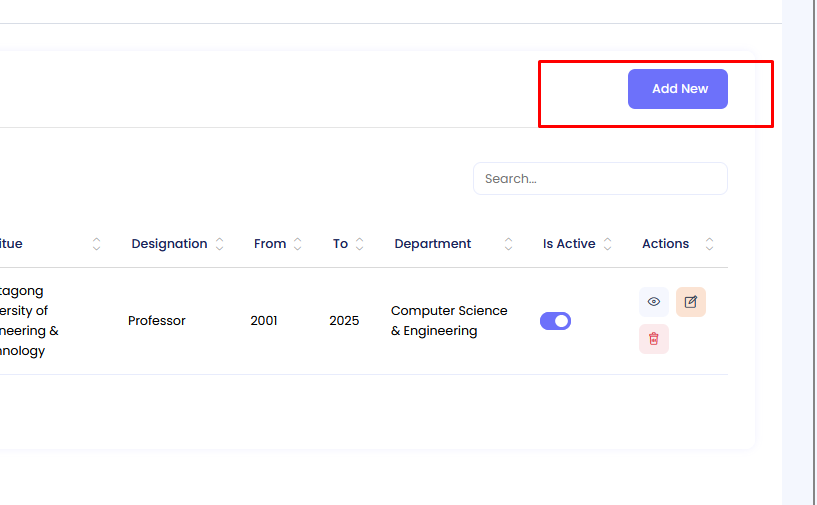Image resolution: width=817 pixels, height=505 pixels.
Task: View the Professor record with eye icon
Action: point(654,302)
